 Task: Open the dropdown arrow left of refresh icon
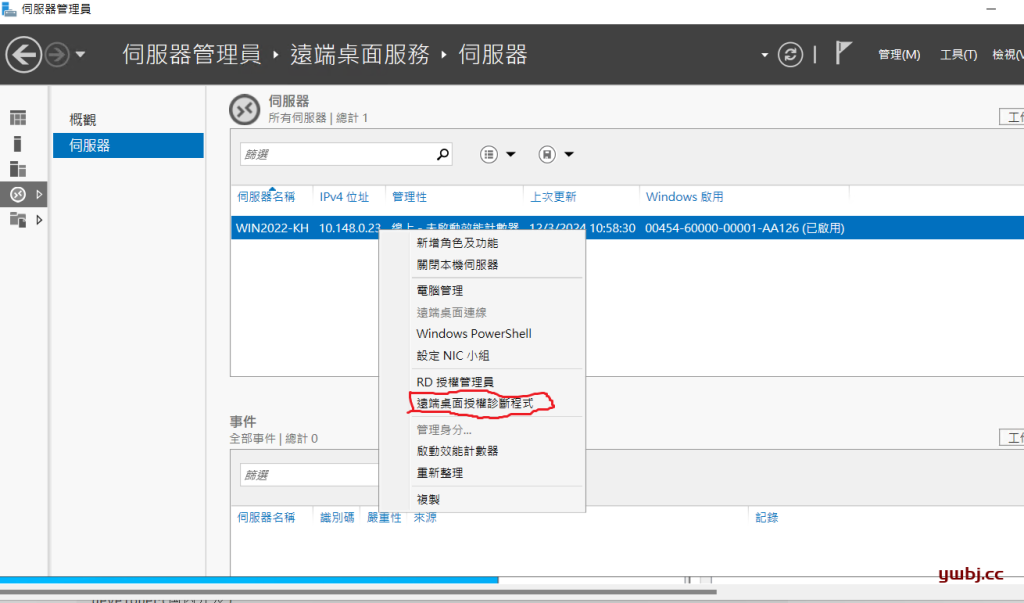pyautogui.click(x=764, y=55)
